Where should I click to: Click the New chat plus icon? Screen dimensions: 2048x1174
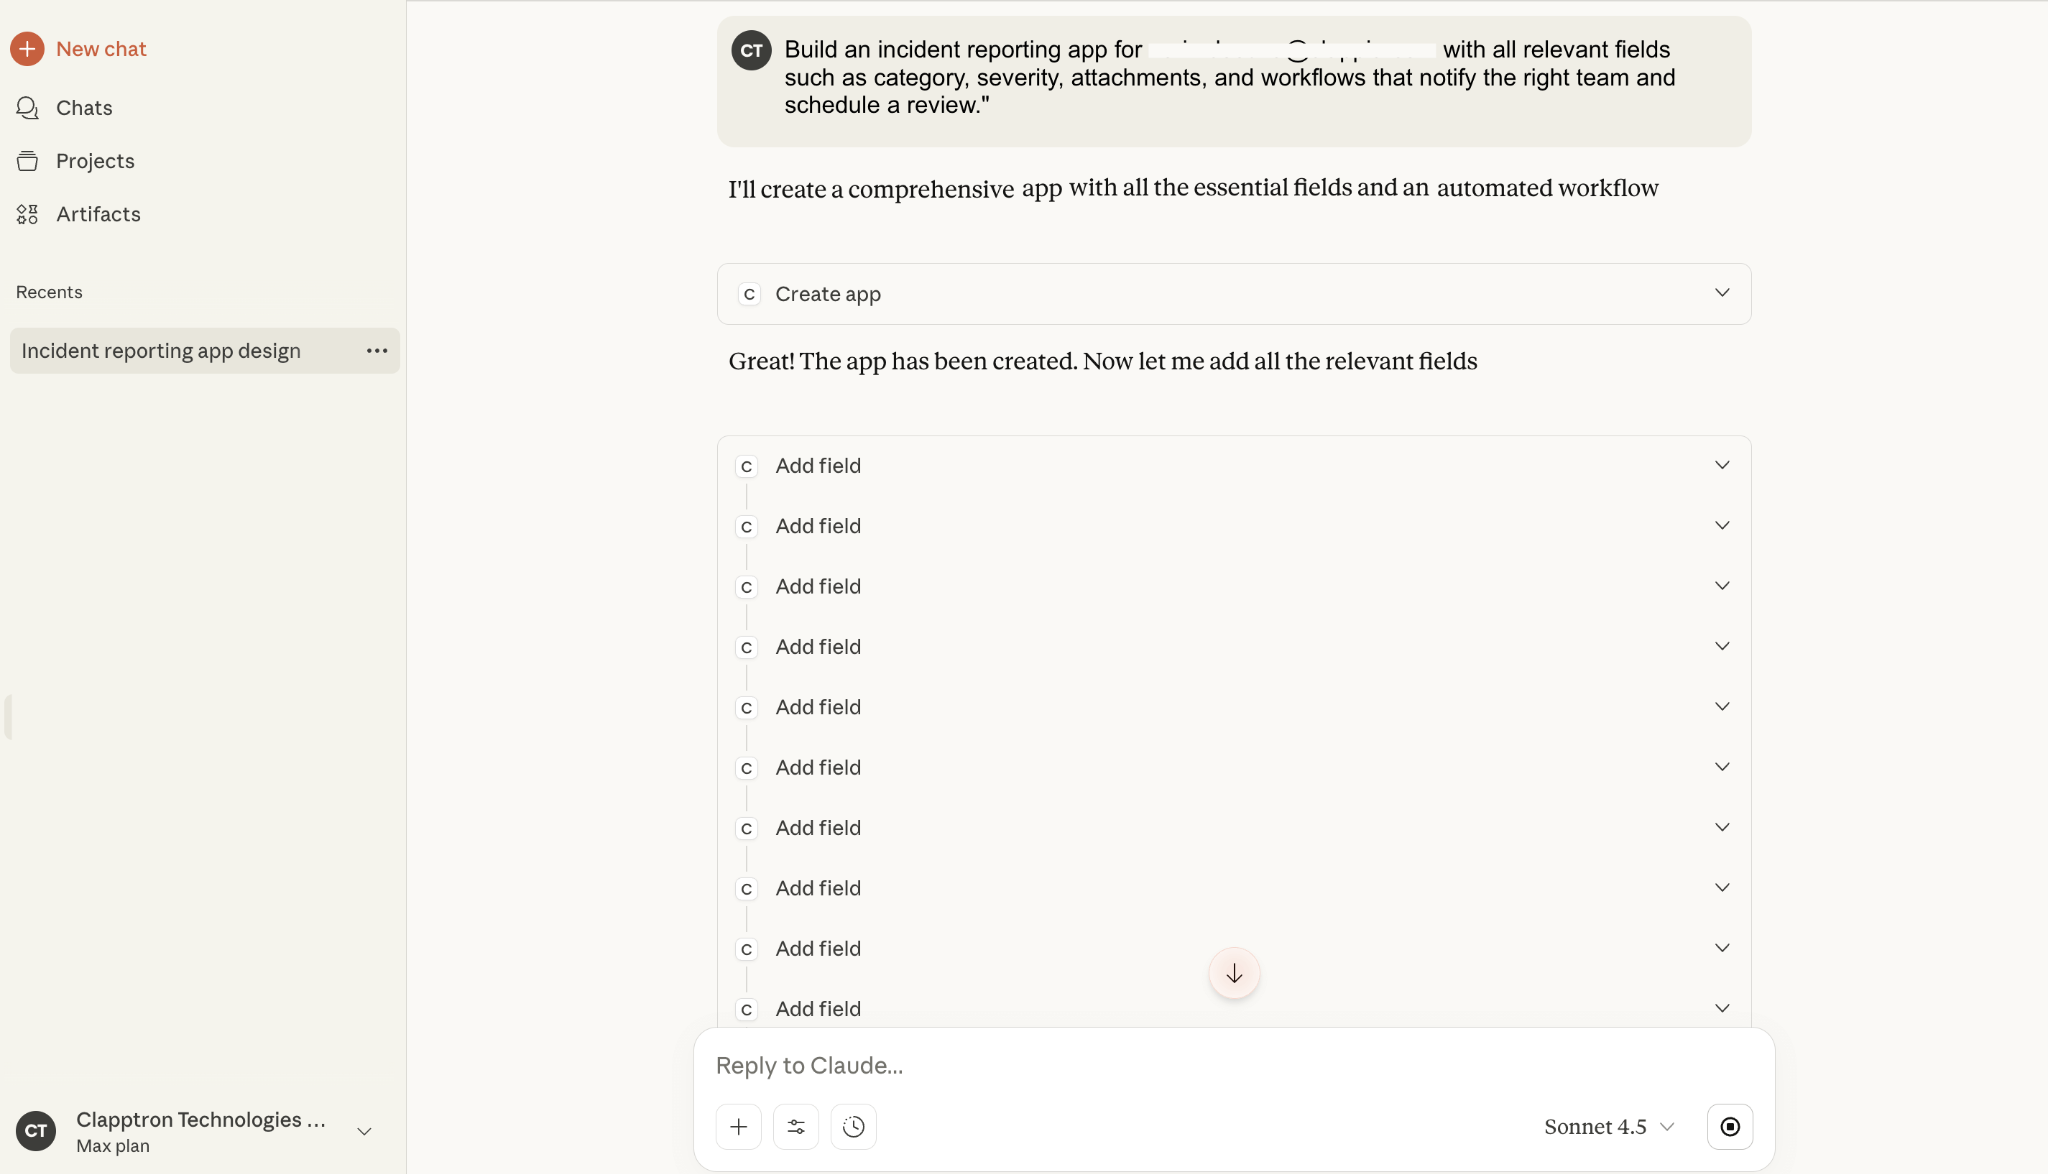point(27,48)
